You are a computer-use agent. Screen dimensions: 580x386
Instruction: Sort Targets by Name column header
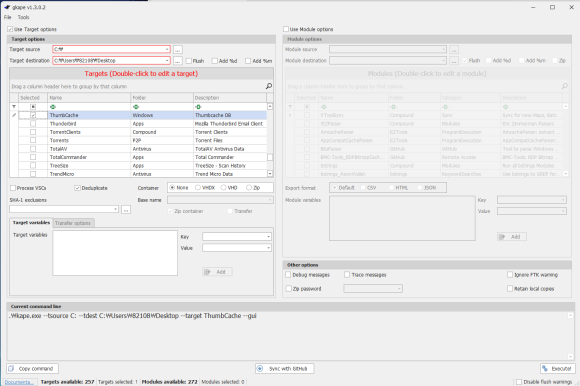coord(89,98)
